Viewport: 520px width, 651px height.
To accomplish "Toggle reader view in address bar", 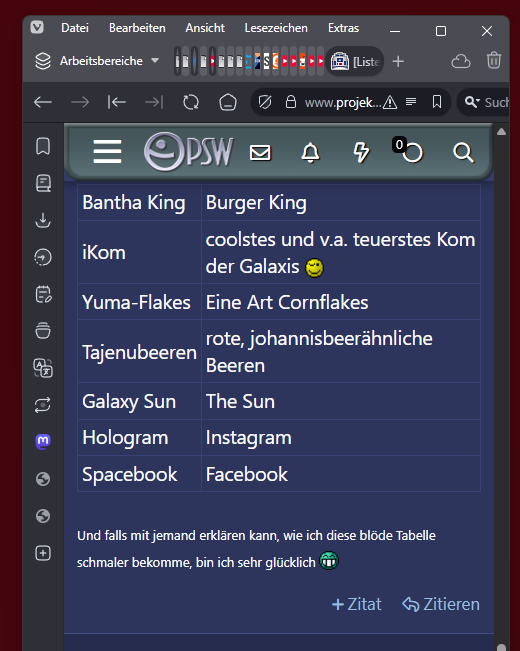I will pyautogui.click(x=411, y=102).
